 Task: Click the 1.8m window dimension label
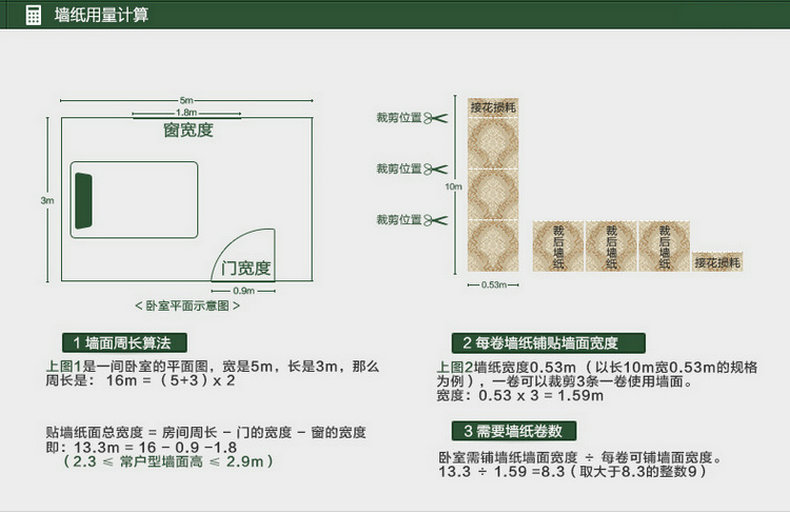point(186,112)
